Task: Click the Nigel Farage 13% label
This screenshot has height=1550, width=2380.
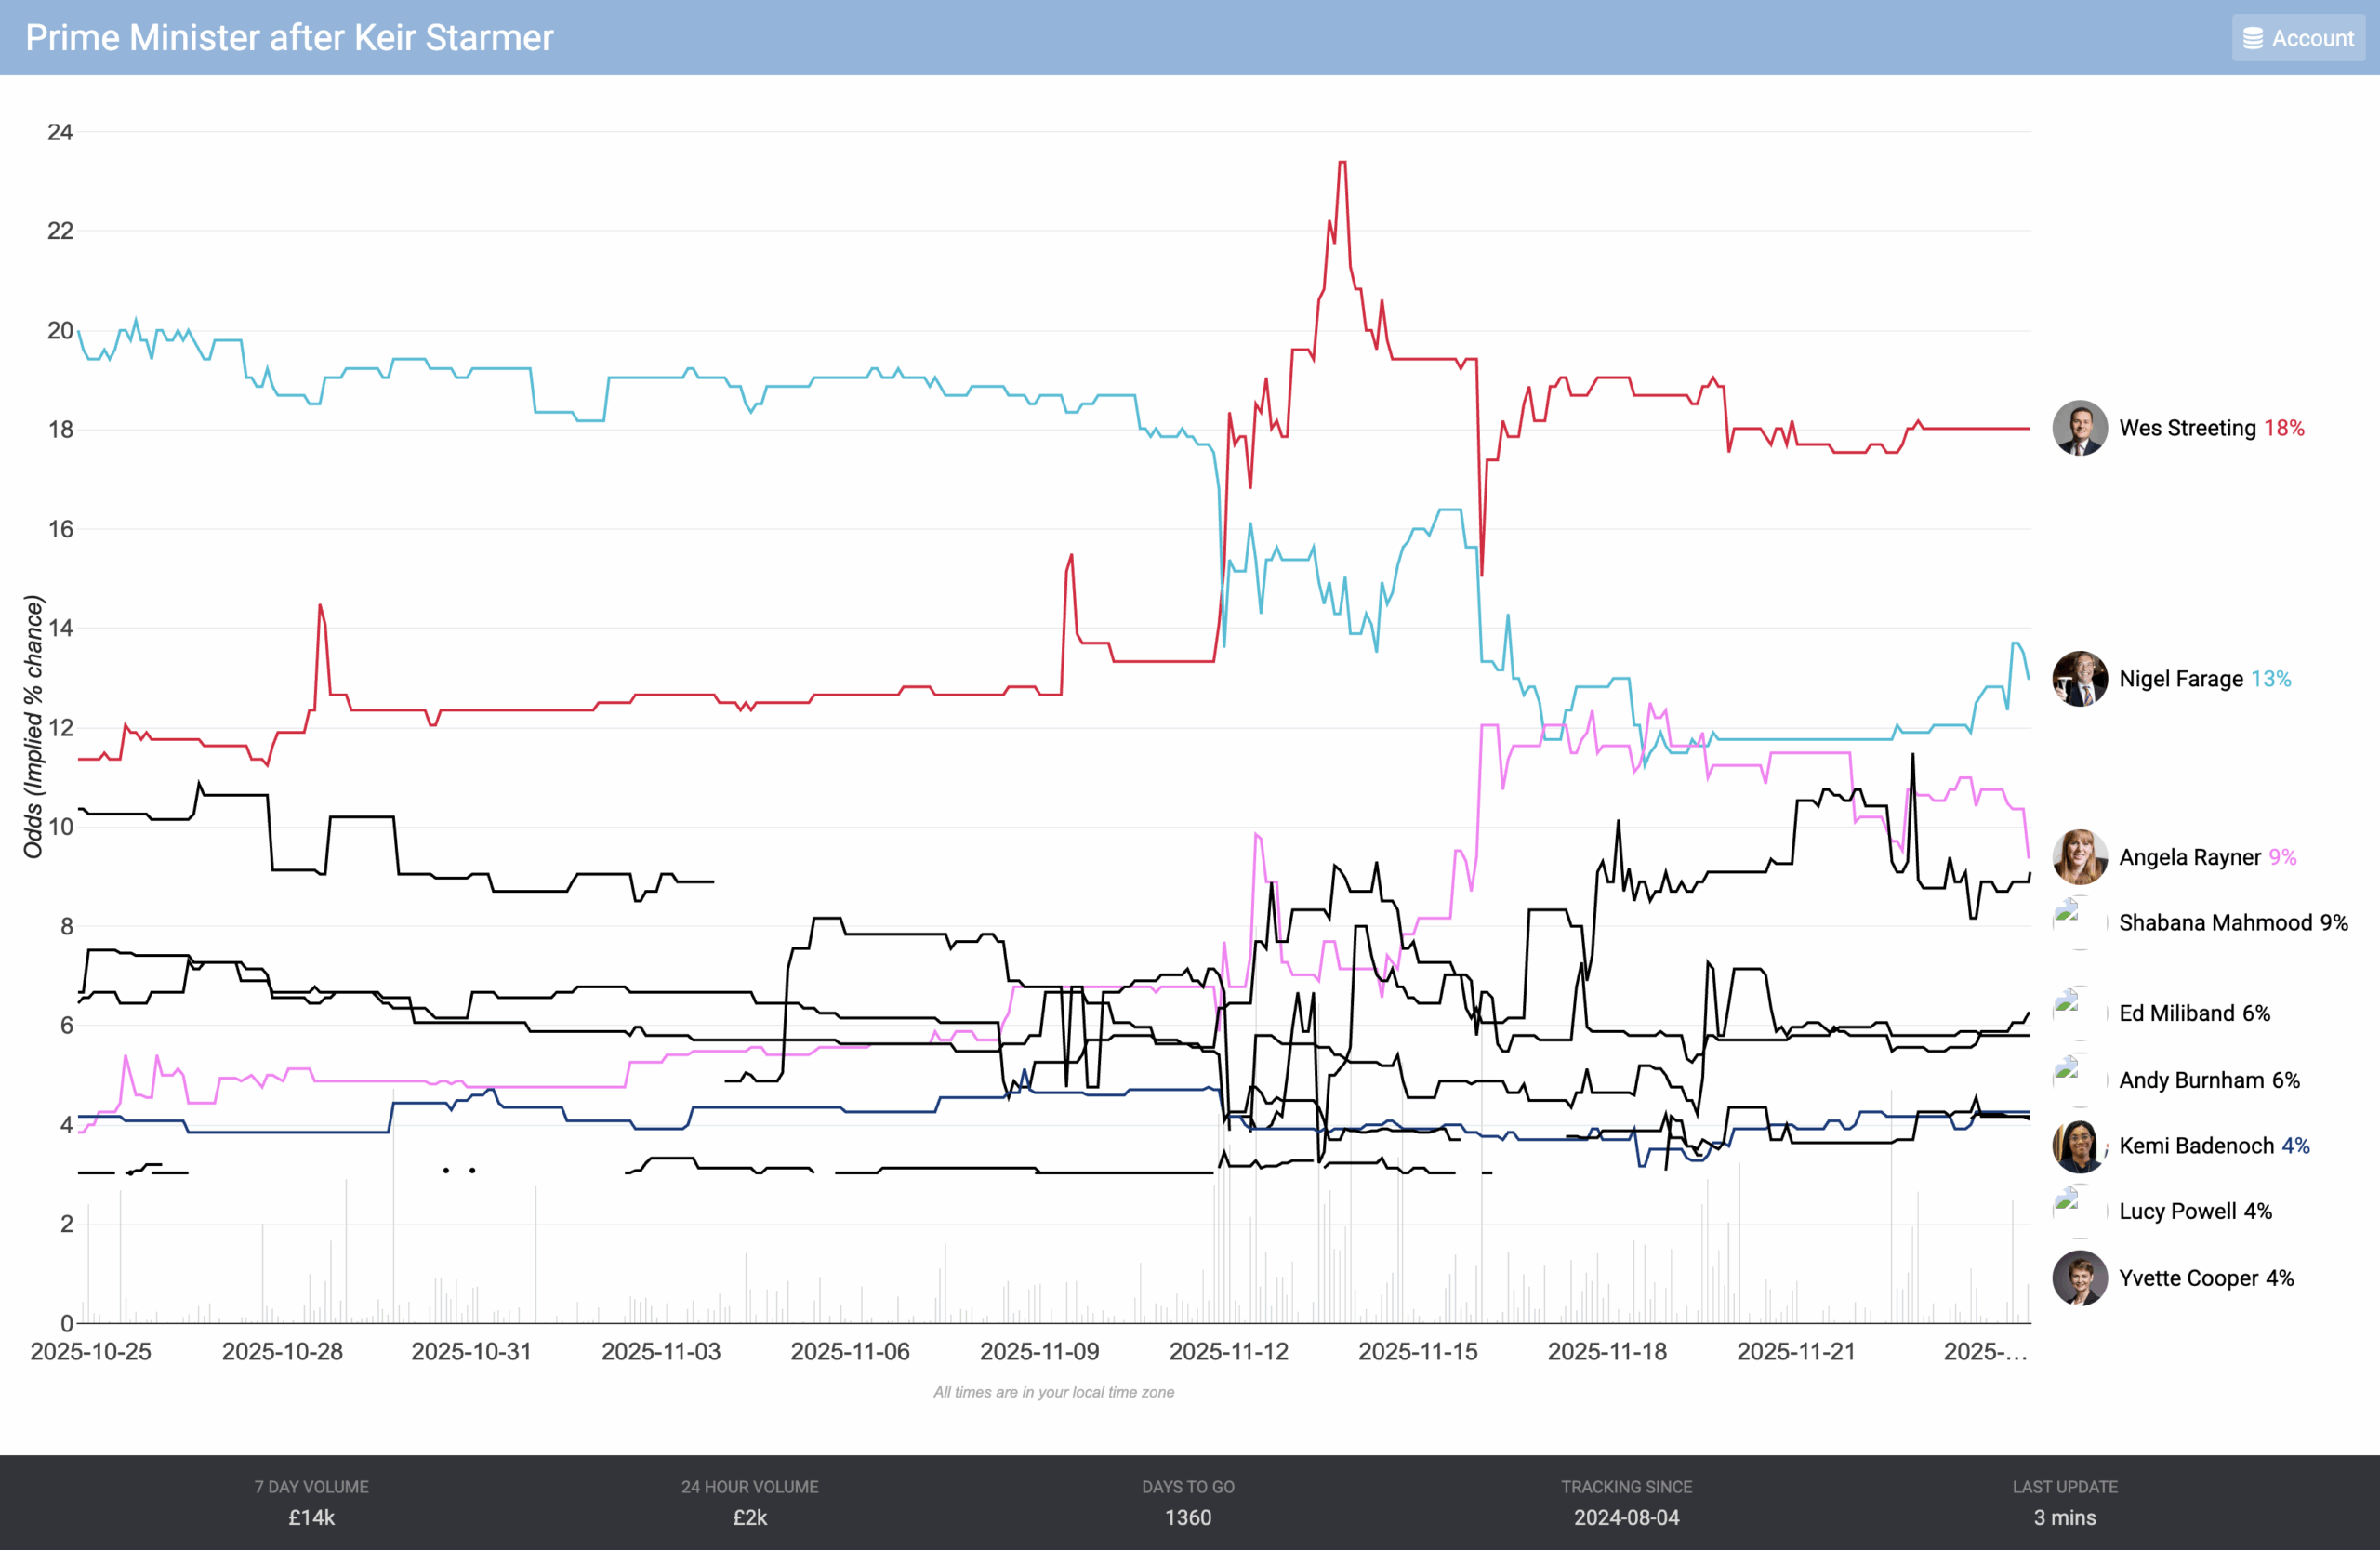Action: pos(2204,679)
